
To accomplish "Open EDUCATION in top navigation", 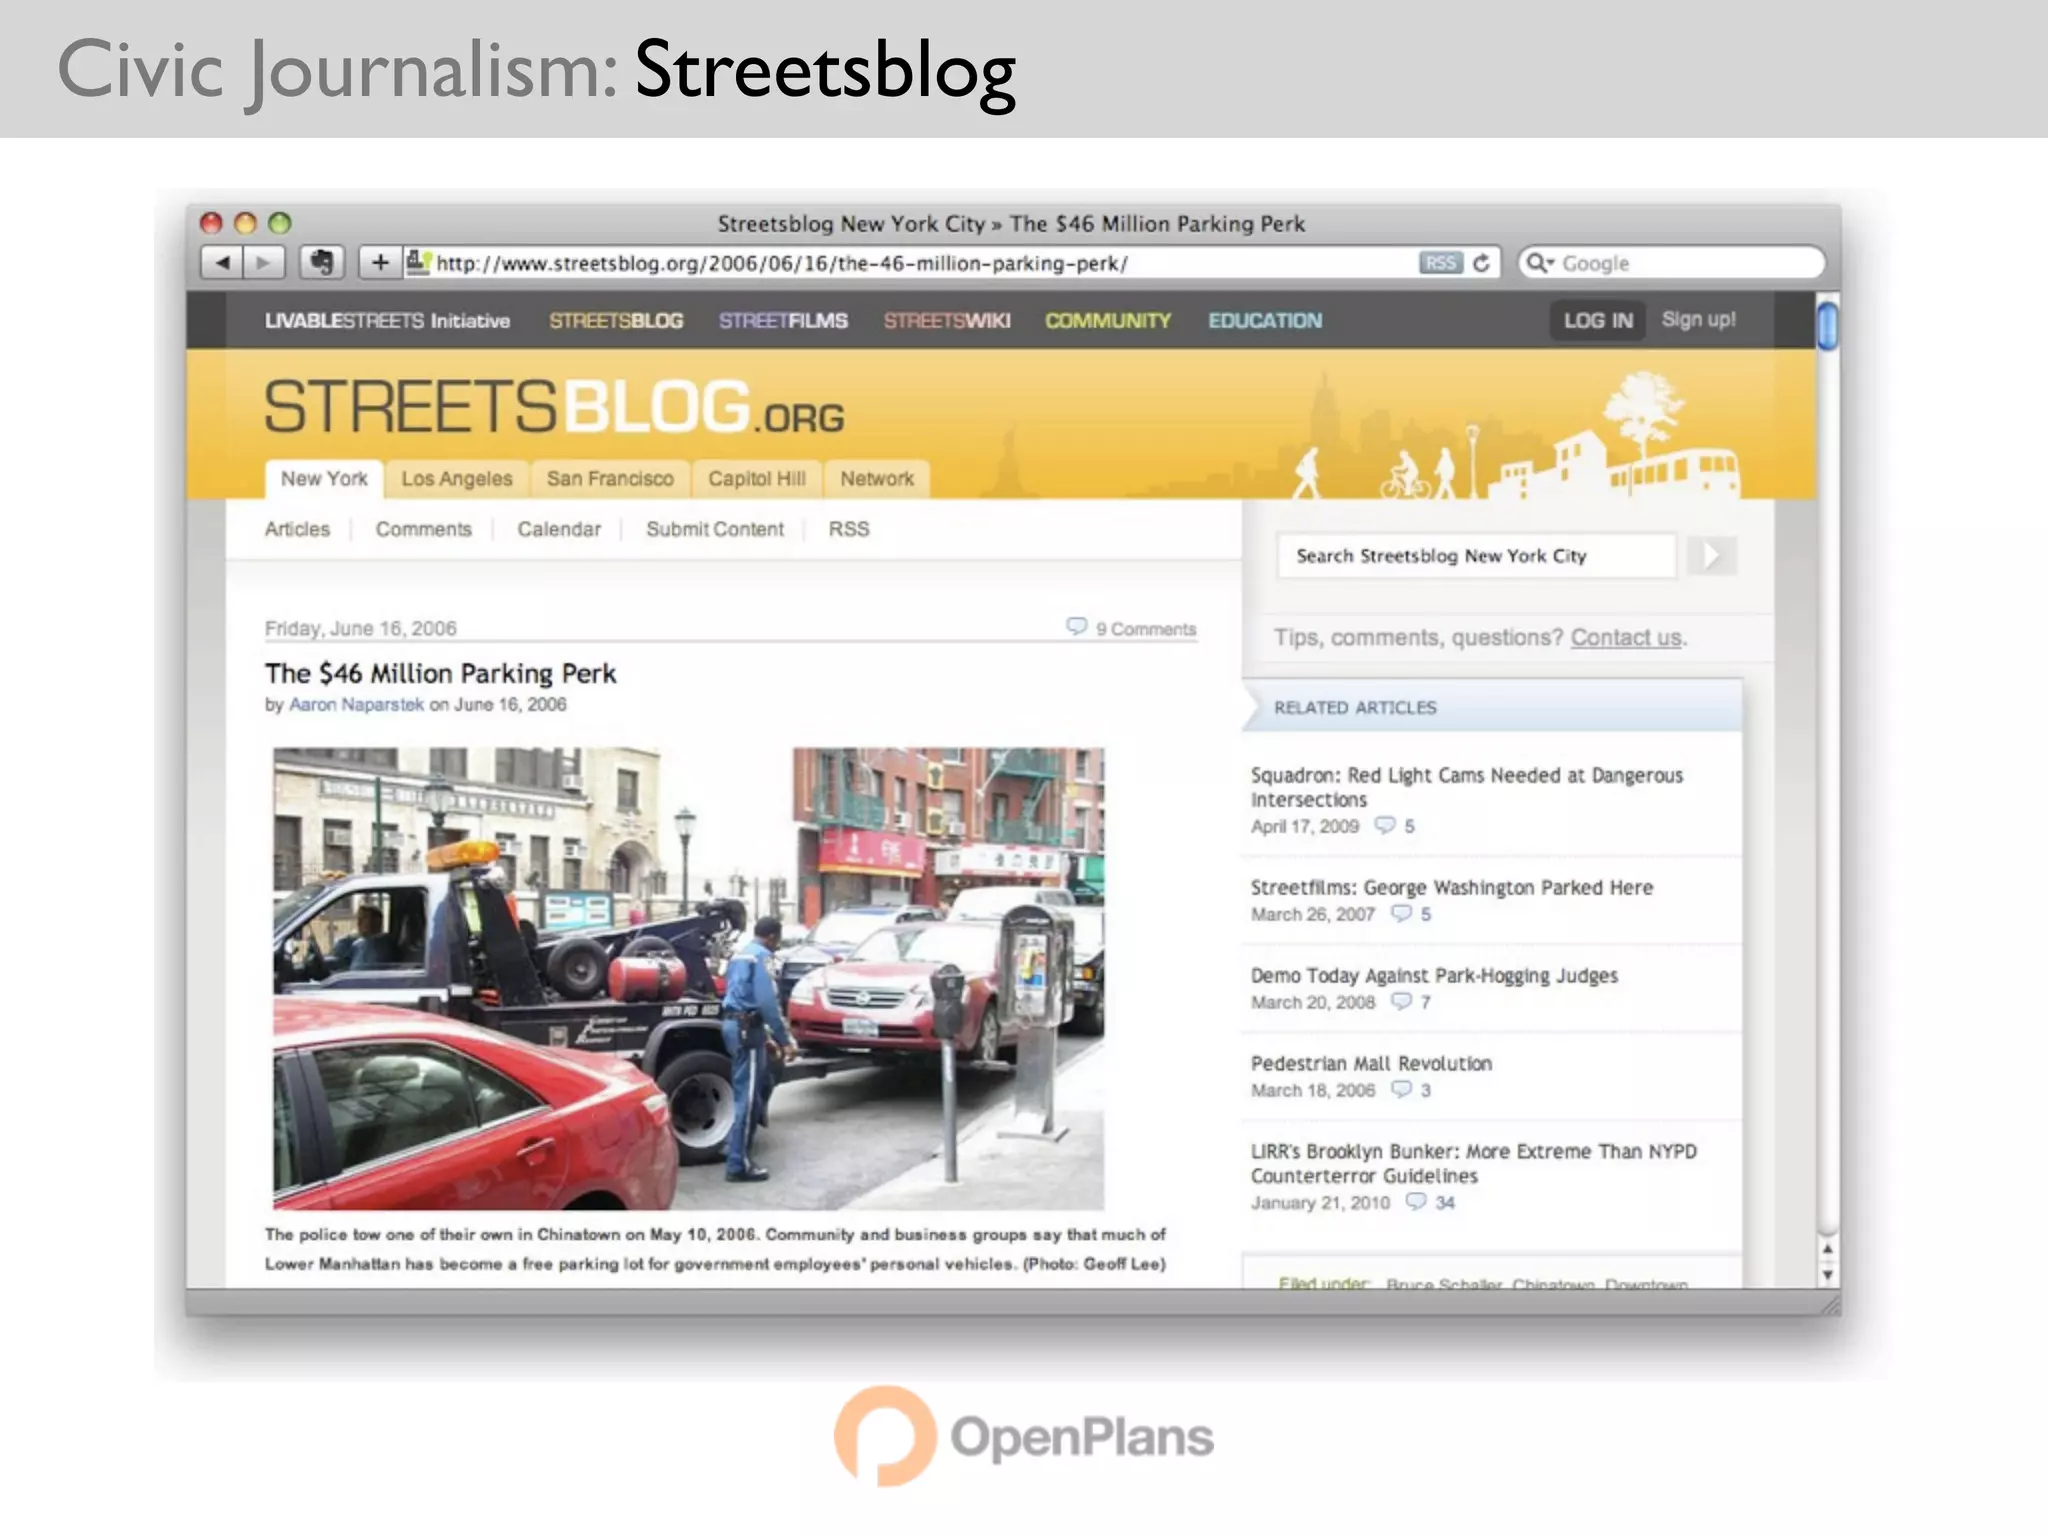I will 1265,321.
